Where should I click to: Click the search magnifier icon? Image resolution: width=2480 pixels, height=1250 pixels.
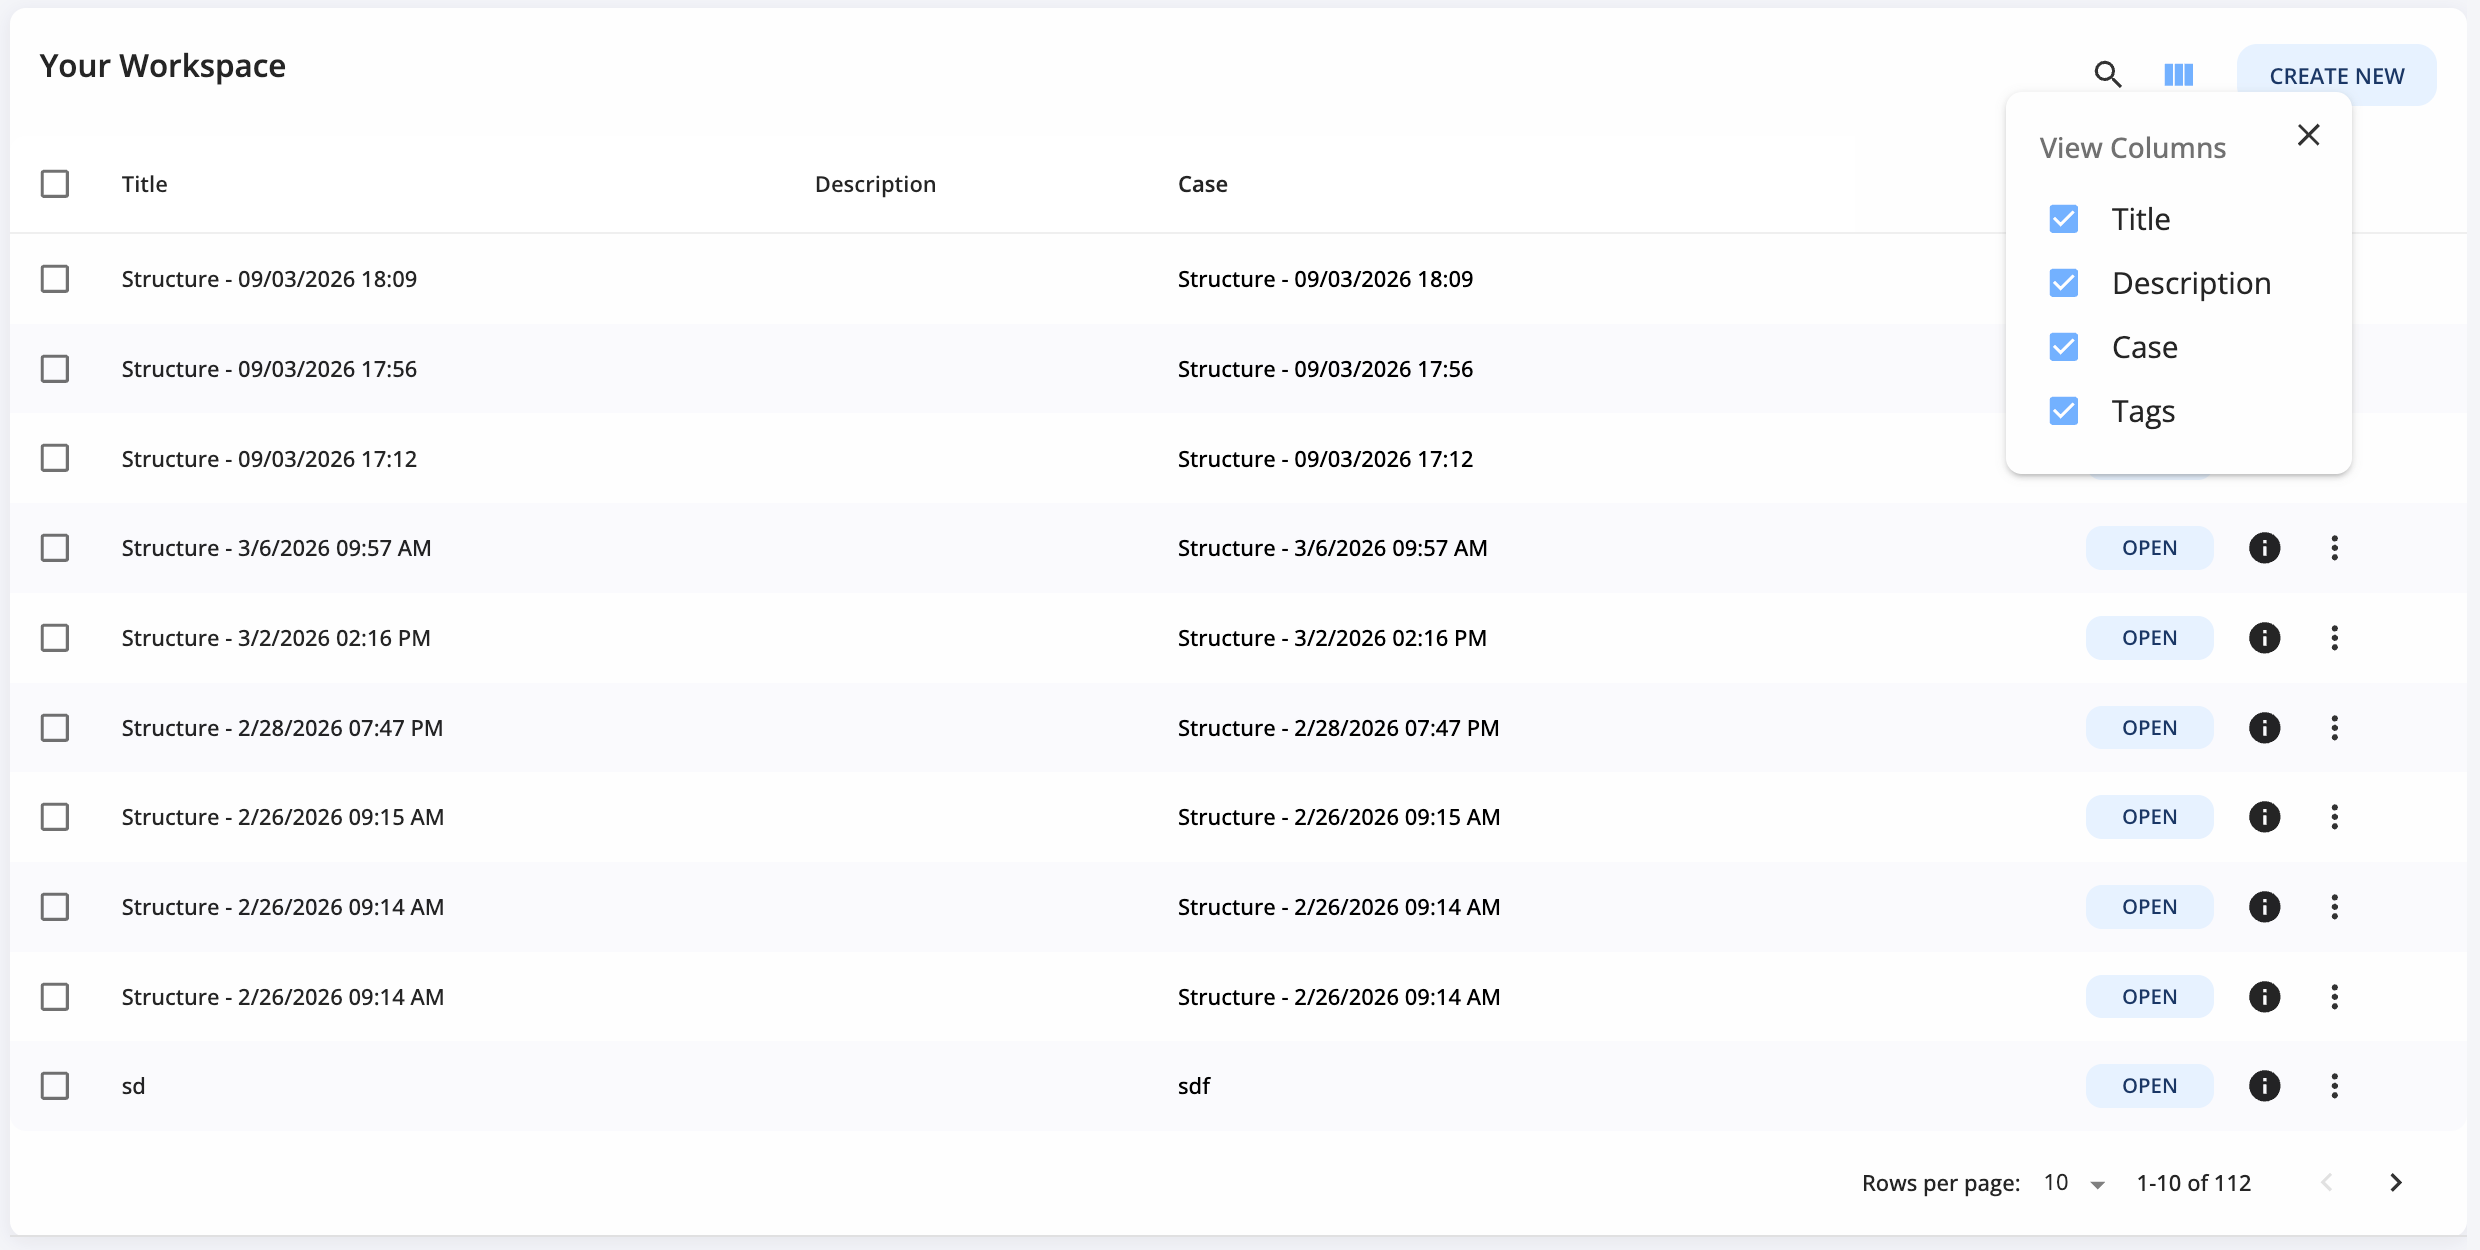click(2107, 75)
